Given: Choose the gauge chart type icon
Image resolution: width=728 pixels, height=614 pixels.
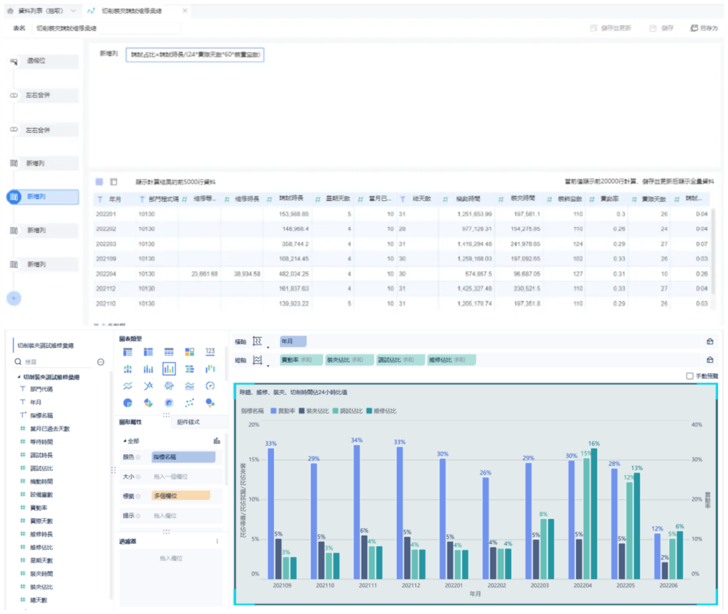Looking at the screenshot, I should (x=210, y=385).
